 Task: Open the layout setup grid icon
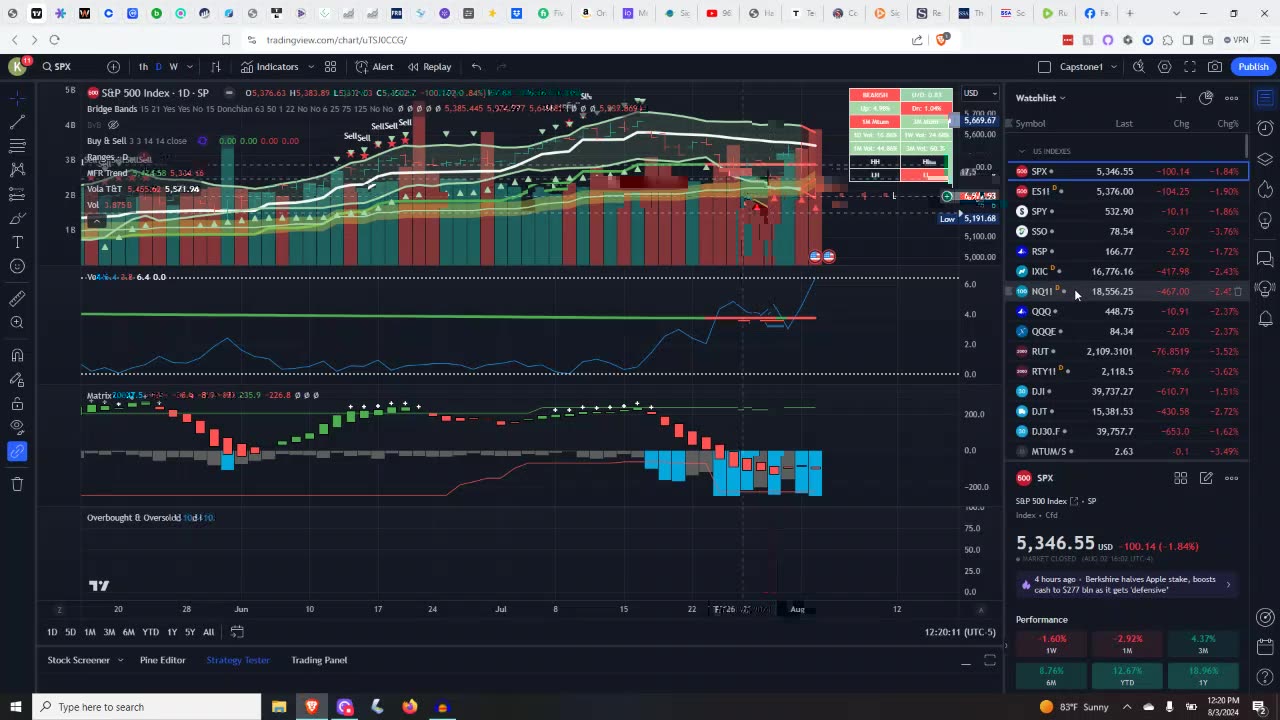(330, 67)
